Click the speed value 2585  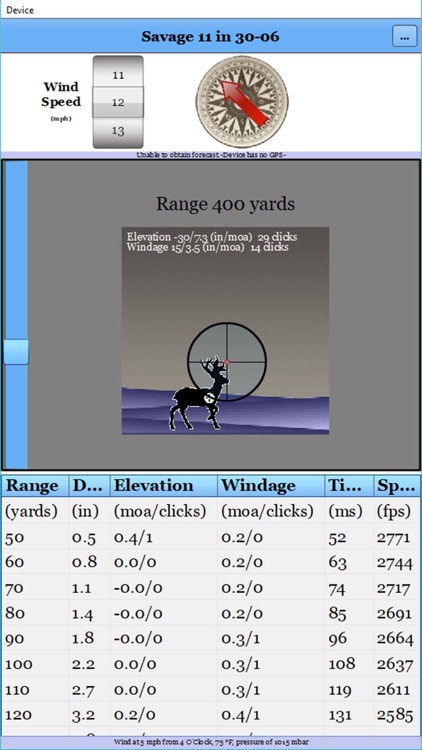[395, 715]
